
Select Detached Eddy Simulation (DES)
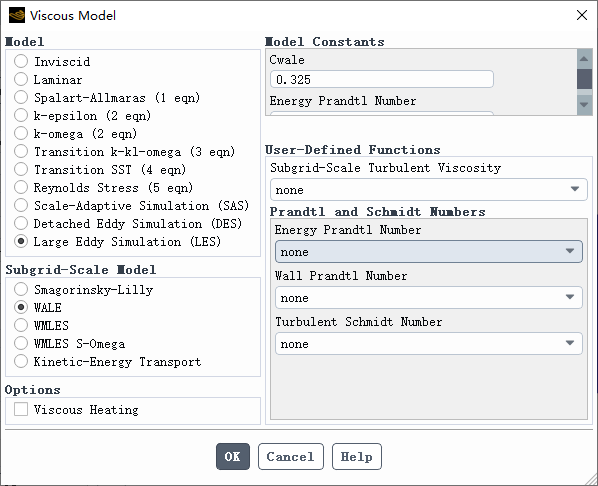point(21,223)
